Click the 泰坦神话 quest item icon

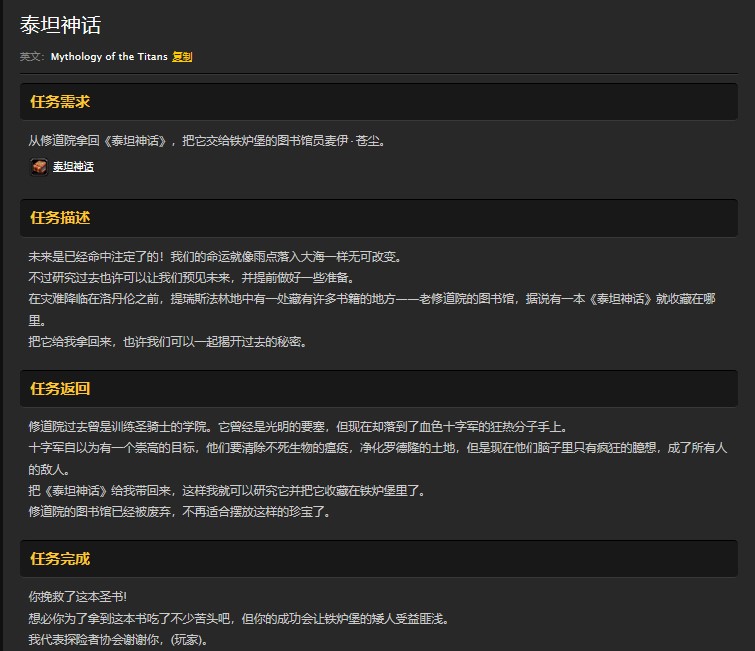(x=38, y=167)
